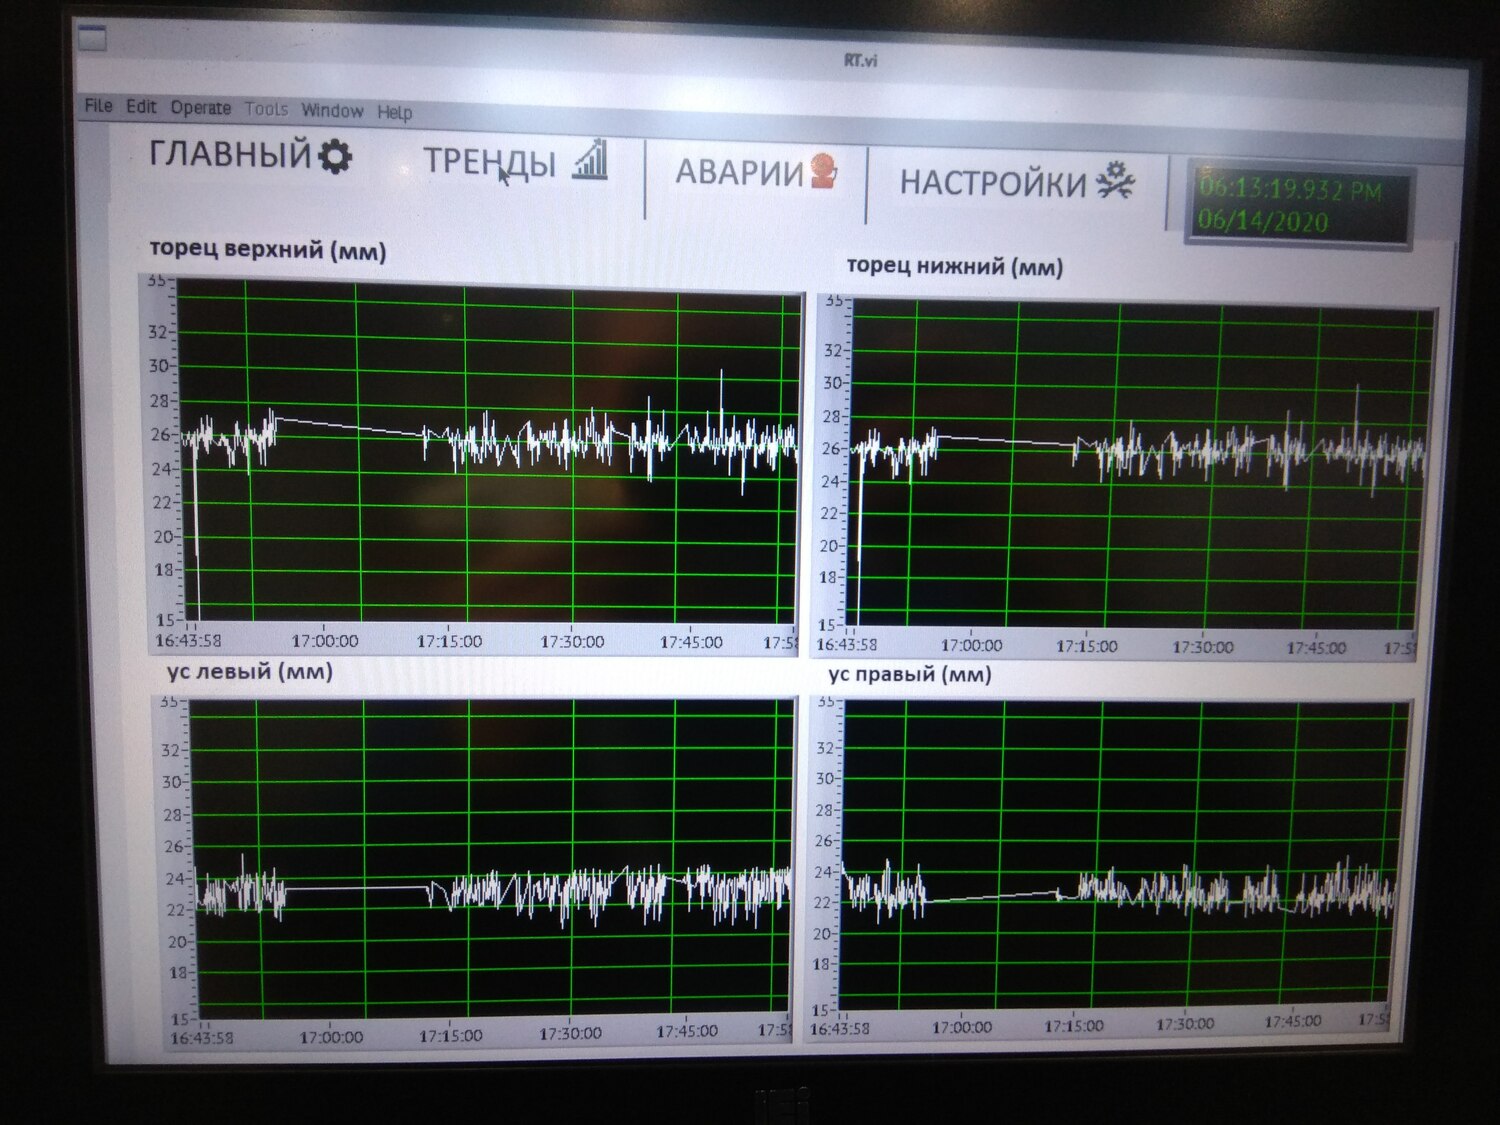Switch to the ГЛАВНЫЙ screen label

(x=230, y=154)
